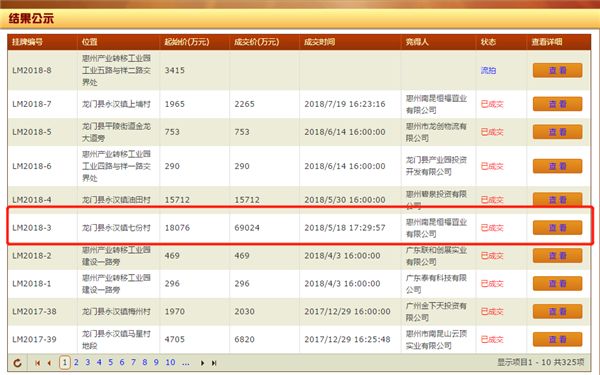Click 已成交 status in LM2018-3 row
Screen dimensions: 600x375
click(492, 228)
